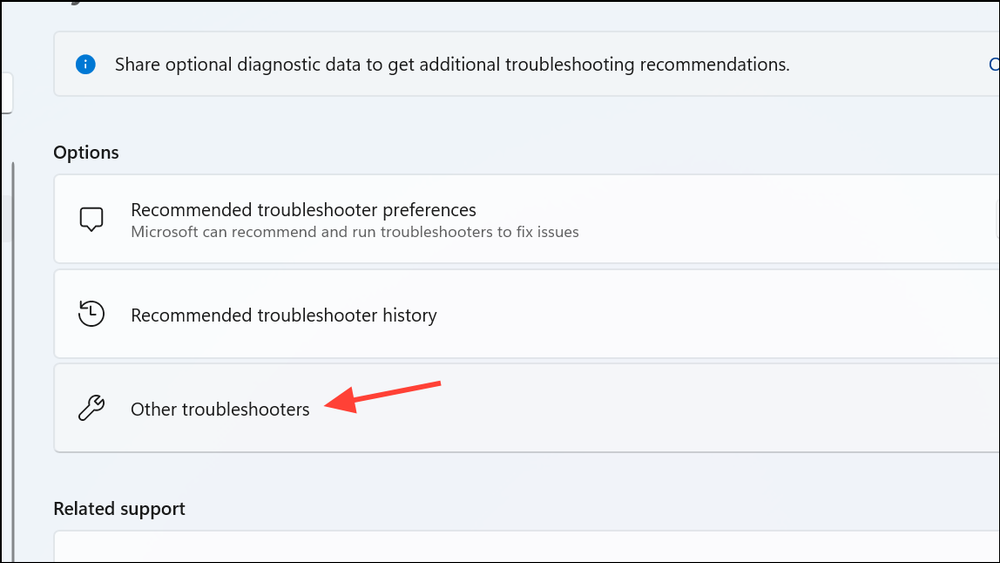Click empty area of Other troubleshooters row
Image resolution: width=1000 pixels, height=563 pixels.
pyautogui.click(x=702, y=408)
